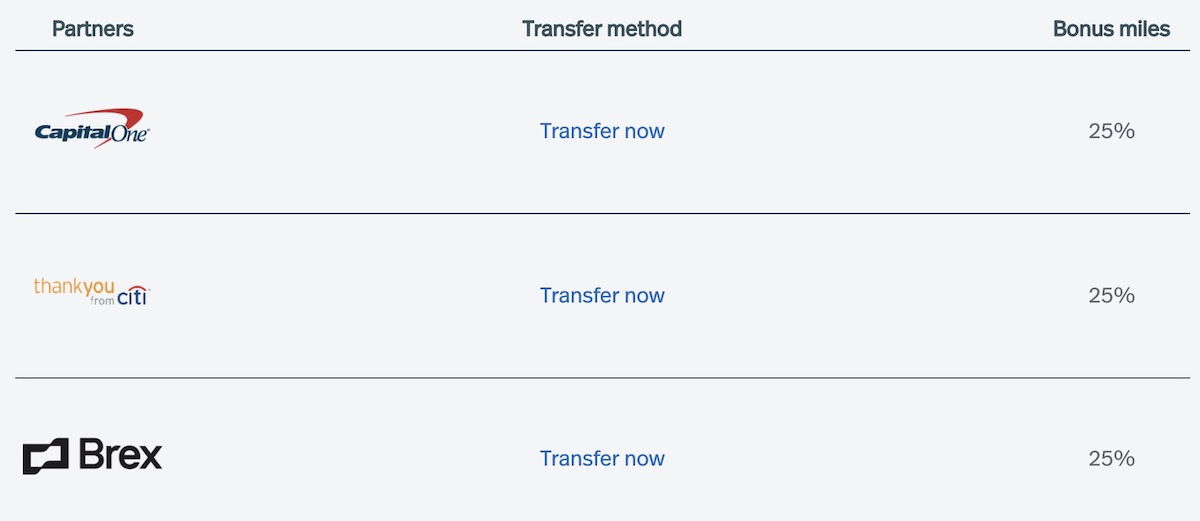Click the Brex bracket icon mark
This screenshot has height=521, width=1200.
(45, 456)
